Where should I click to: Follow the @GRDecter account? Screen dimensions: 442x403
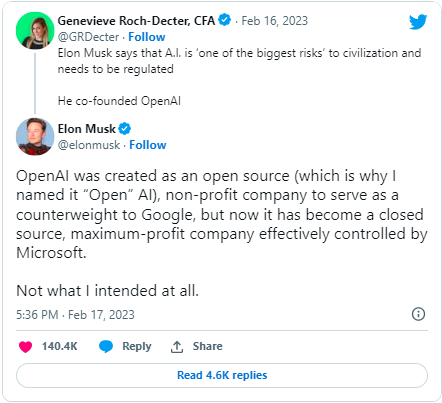coord(147,37)
